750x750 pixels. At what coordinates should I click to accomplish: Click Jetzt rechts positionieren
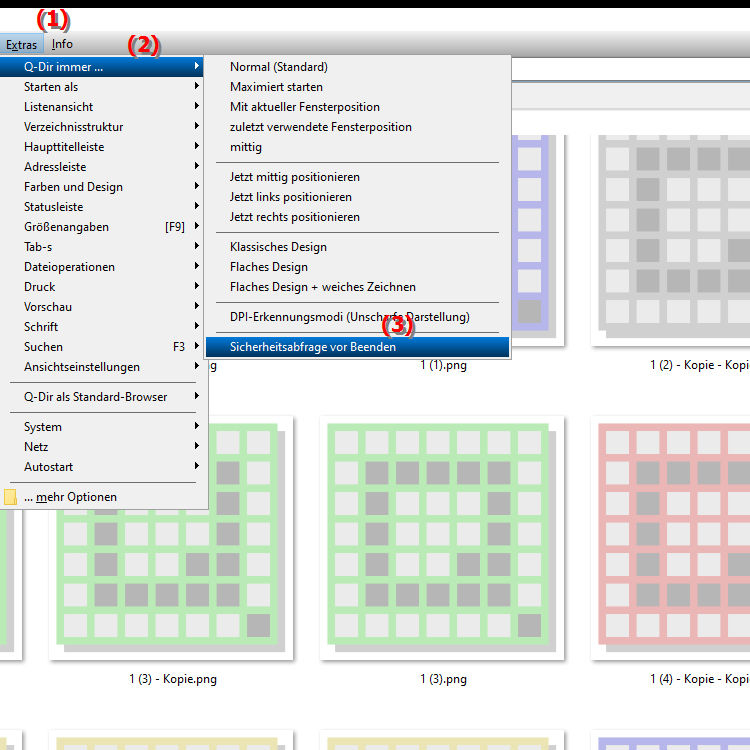357,217
